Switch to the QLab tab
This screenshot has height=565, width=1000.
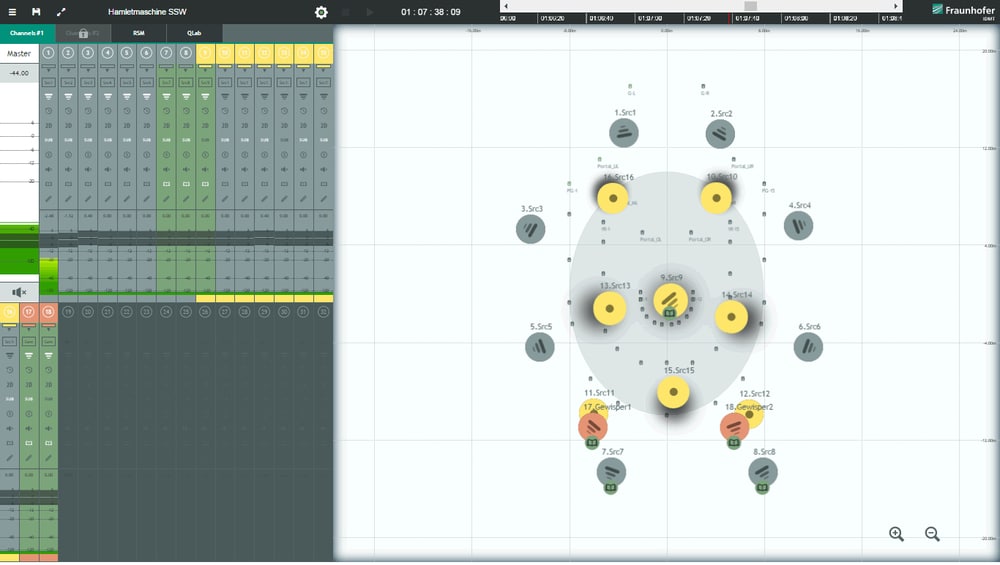tap(194, 33)
